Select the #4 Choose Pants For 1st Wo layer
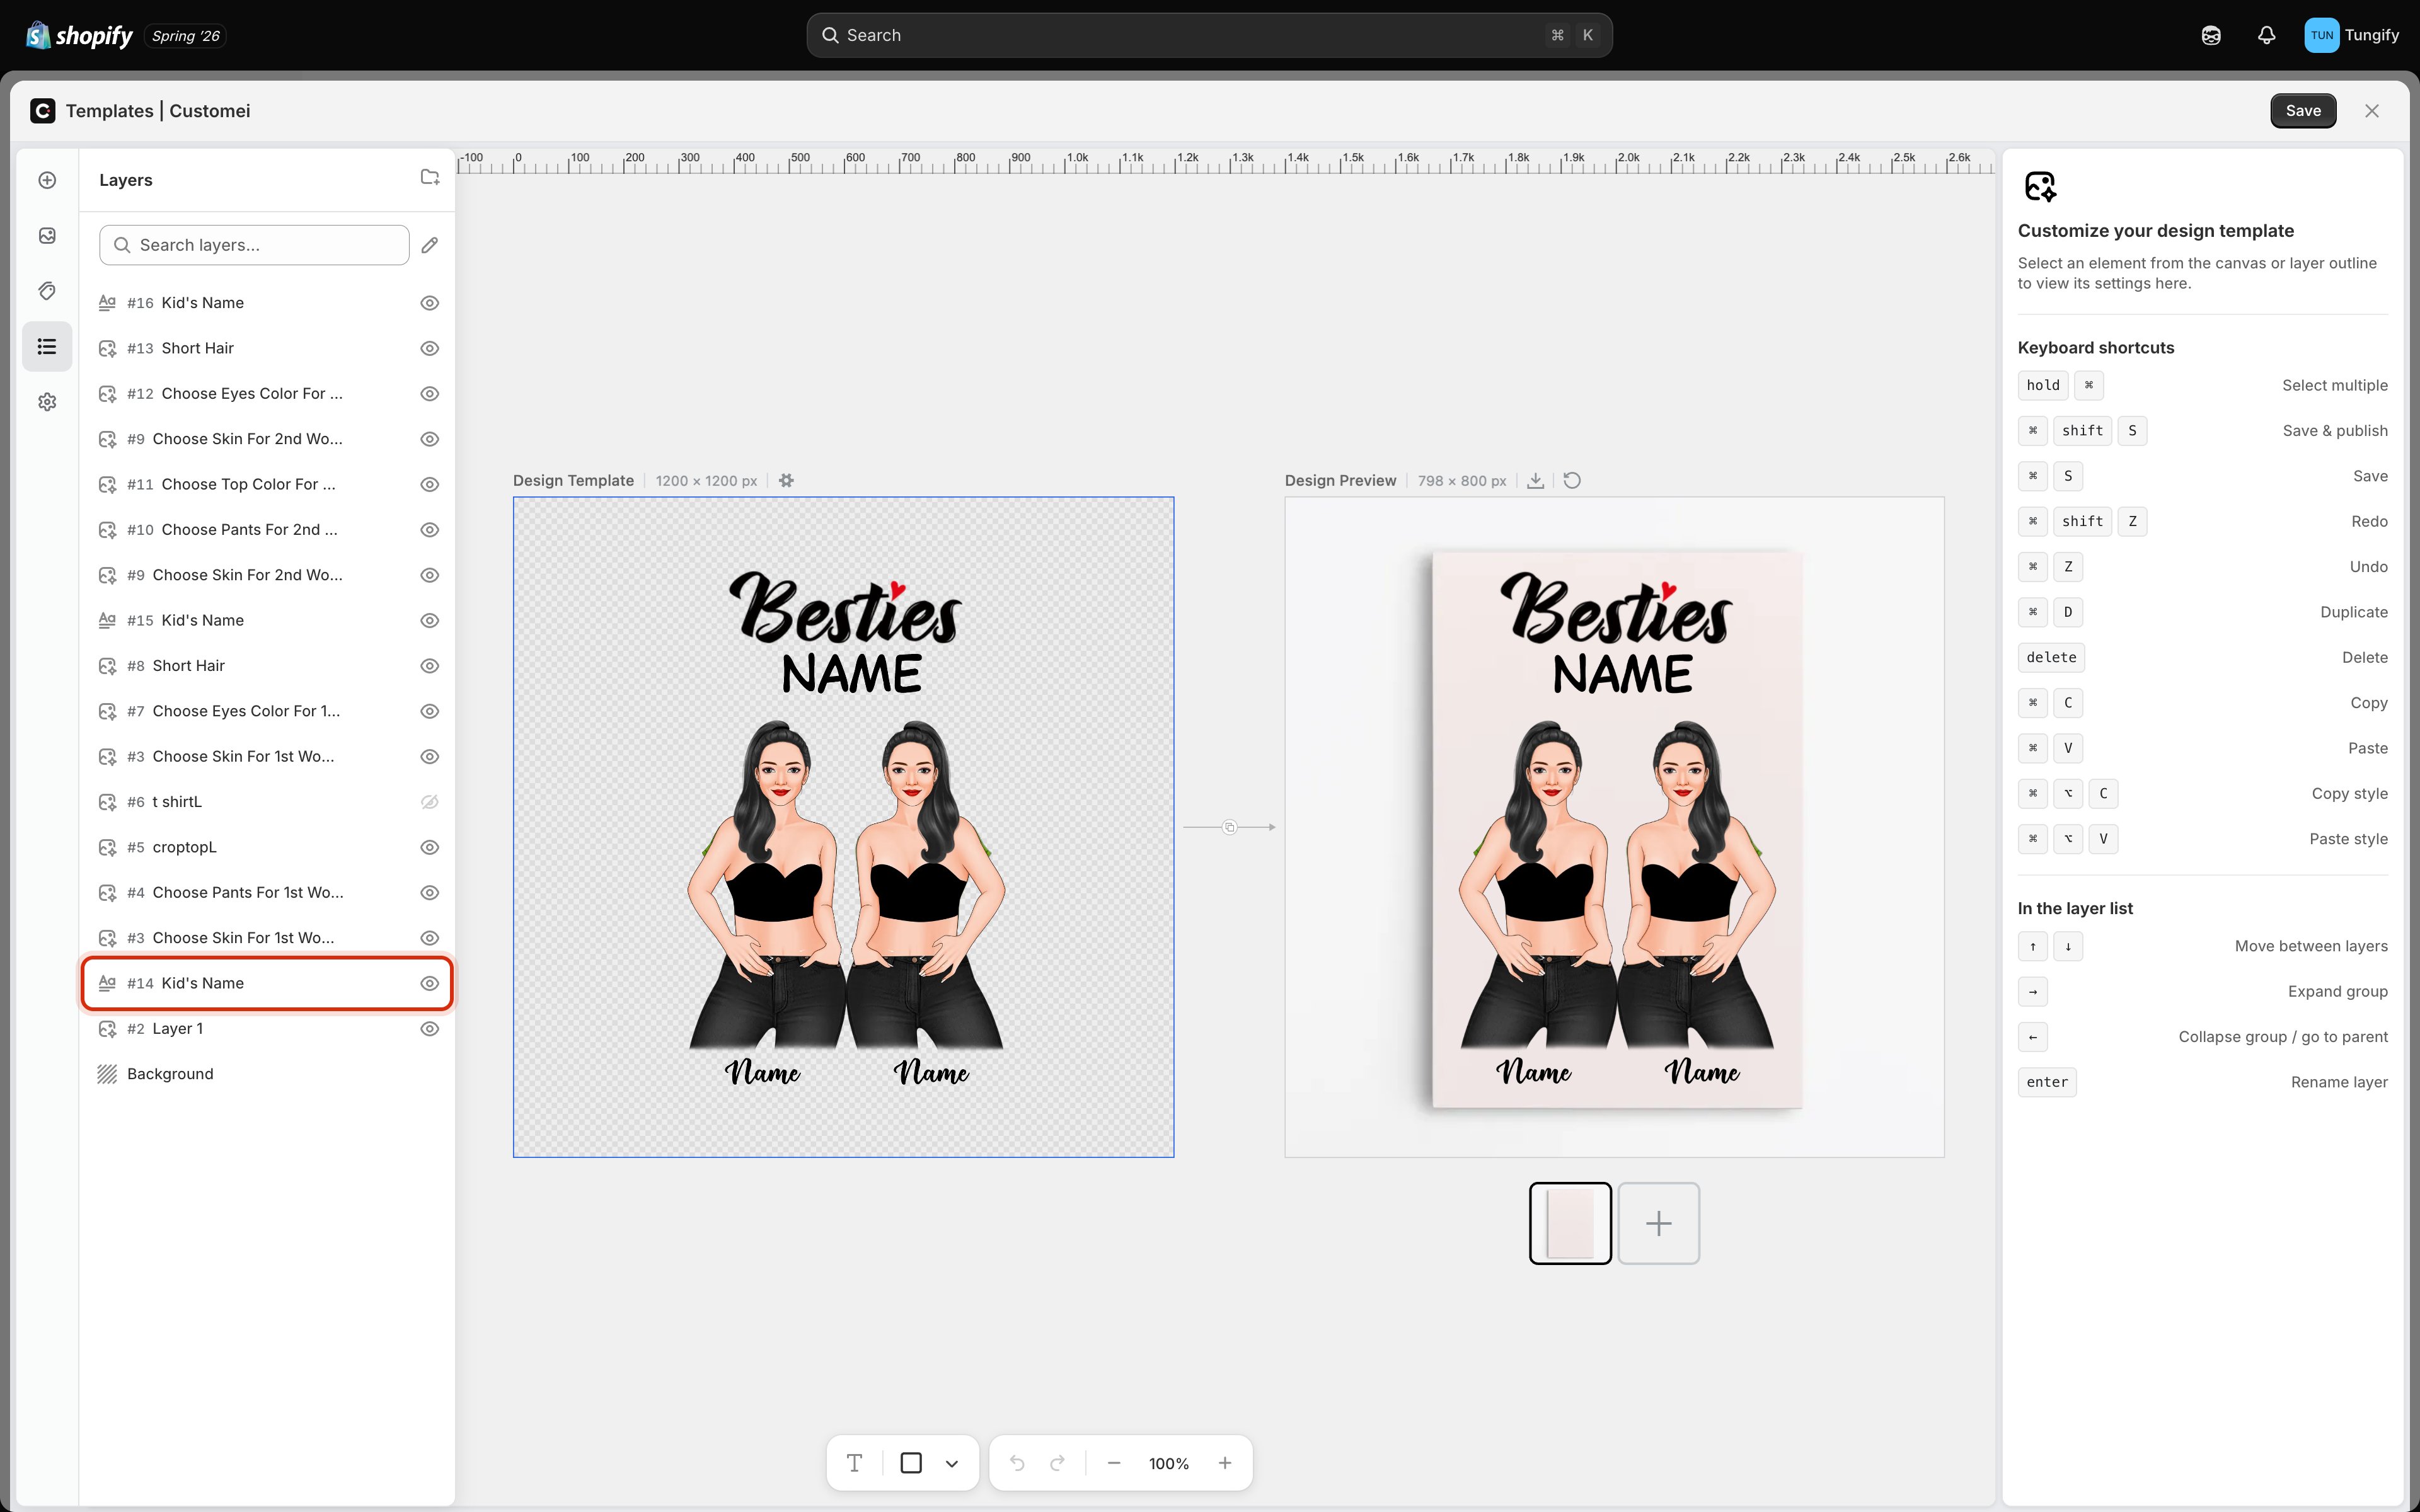This screenshot has width=2420, height=1512. (x=268, y=893)
